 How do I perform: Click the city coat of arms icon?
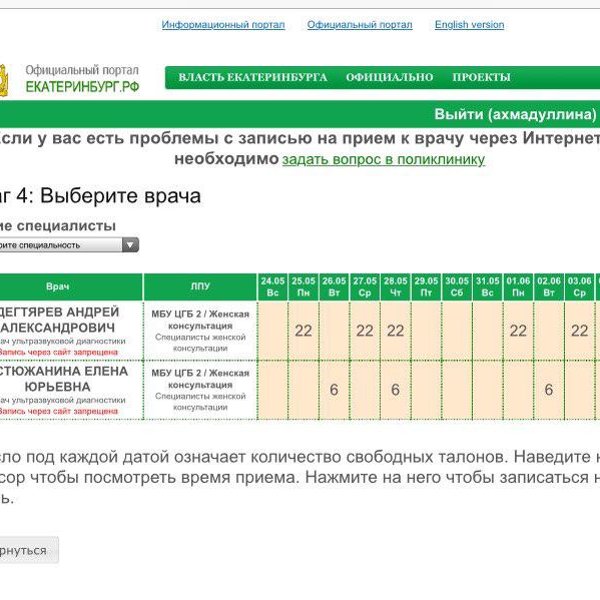pos(3,80)
